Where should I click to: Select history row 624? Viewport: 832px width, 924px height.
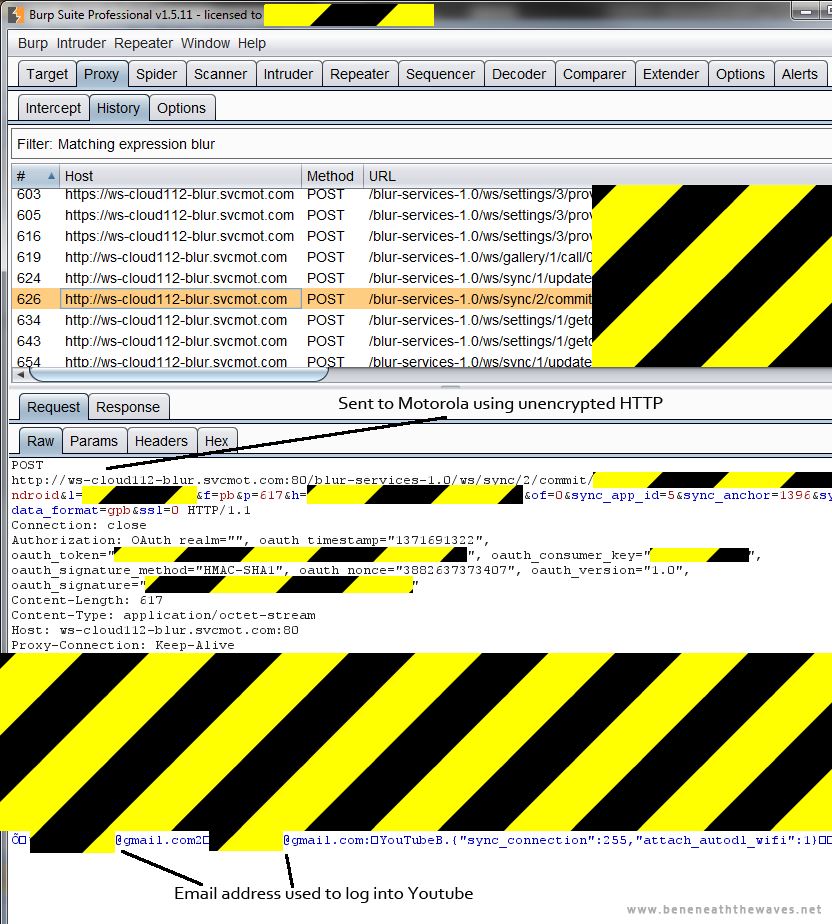pyautogui.click(x=302, y=278)
